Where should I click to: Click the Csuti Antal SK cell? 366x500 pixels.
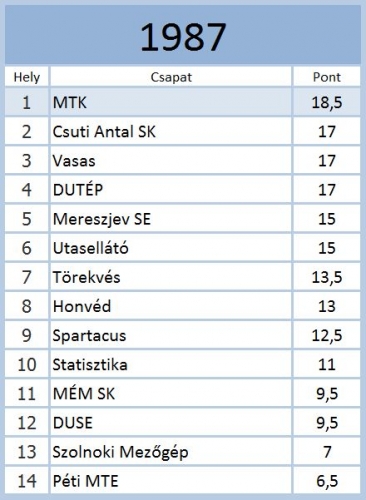click(171, 131)
